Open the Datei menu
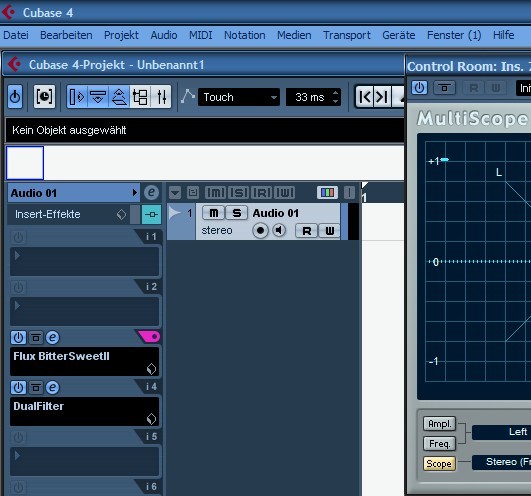This screenshot has height=496, width=531. pyautogui.click(x=16, y=35)
